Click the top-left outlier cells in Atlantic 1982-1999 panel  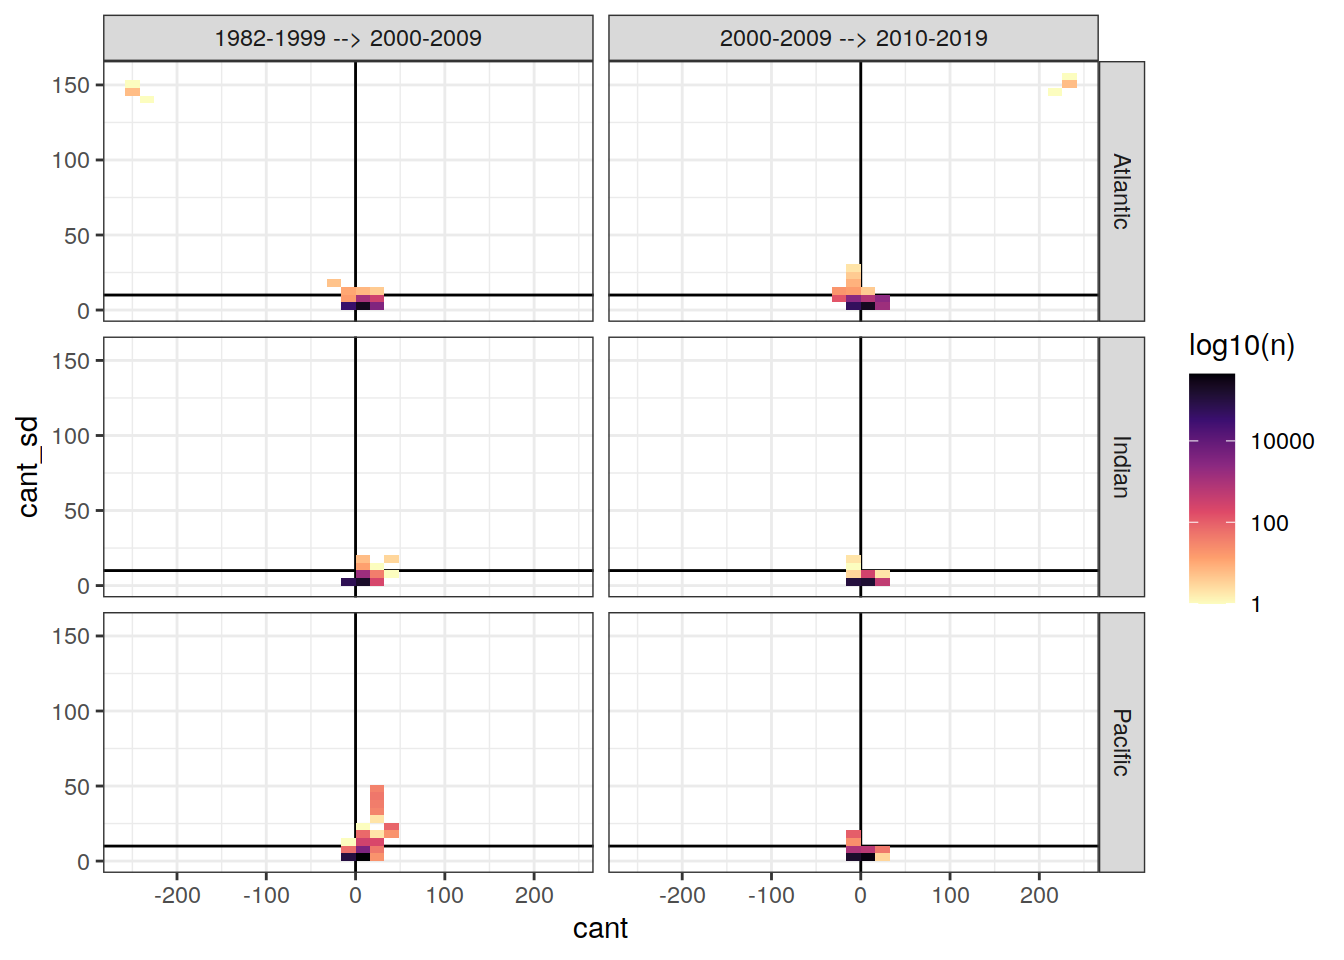pyautogui.click(x=134, y=90)
